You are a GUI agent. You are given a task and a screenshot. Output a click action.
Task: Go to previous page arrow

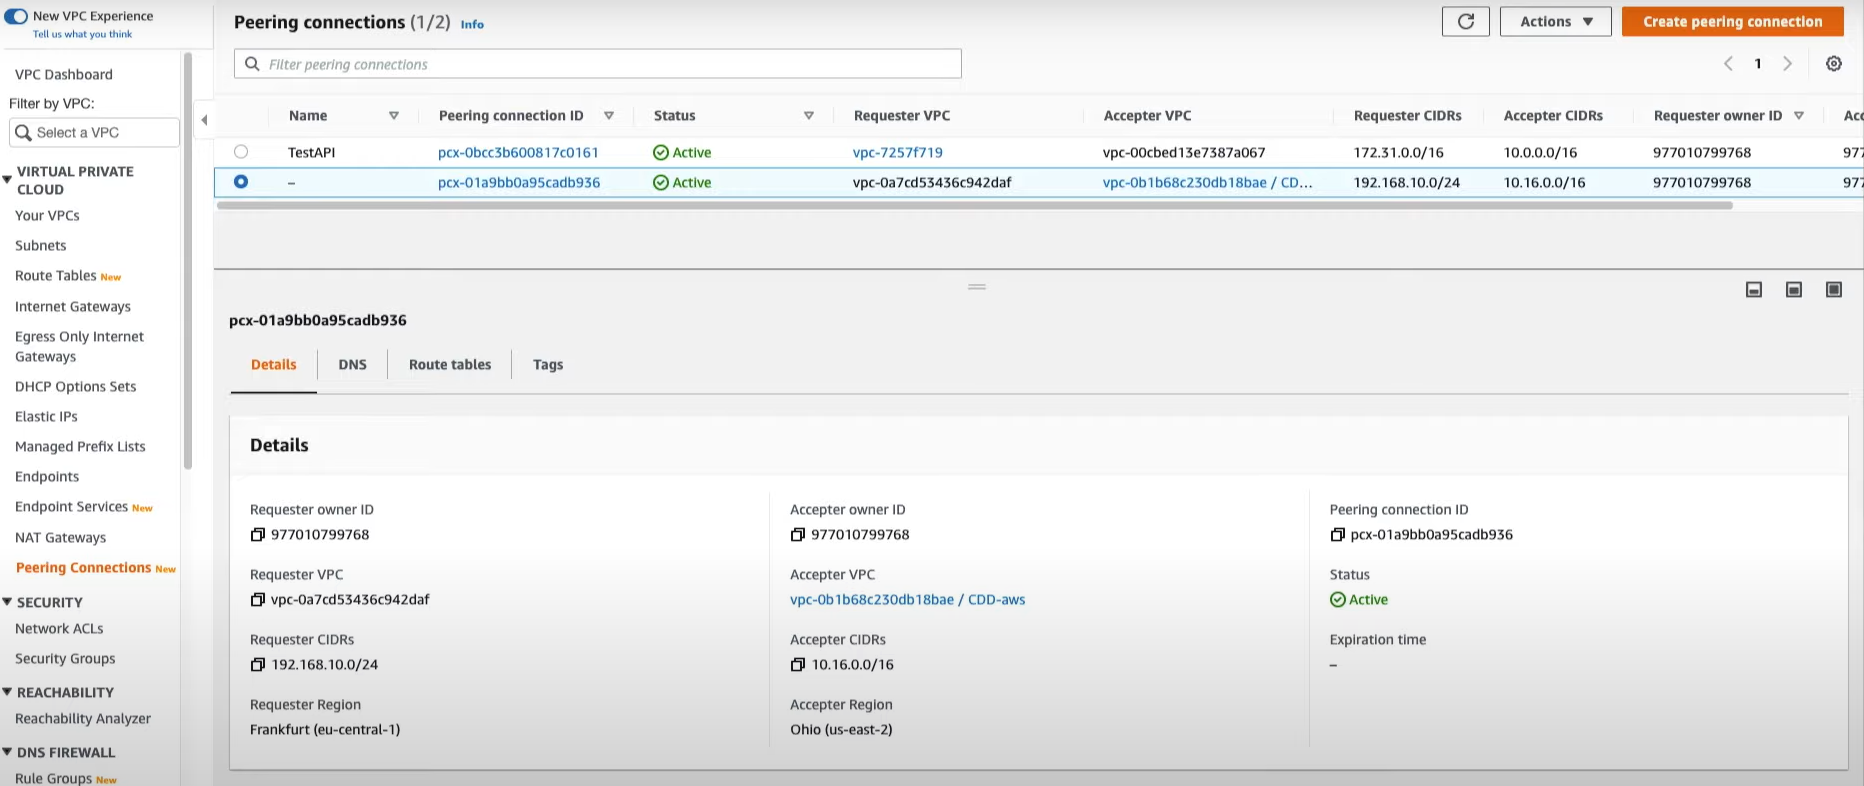pyautogui.click(x=1728, y=63)
